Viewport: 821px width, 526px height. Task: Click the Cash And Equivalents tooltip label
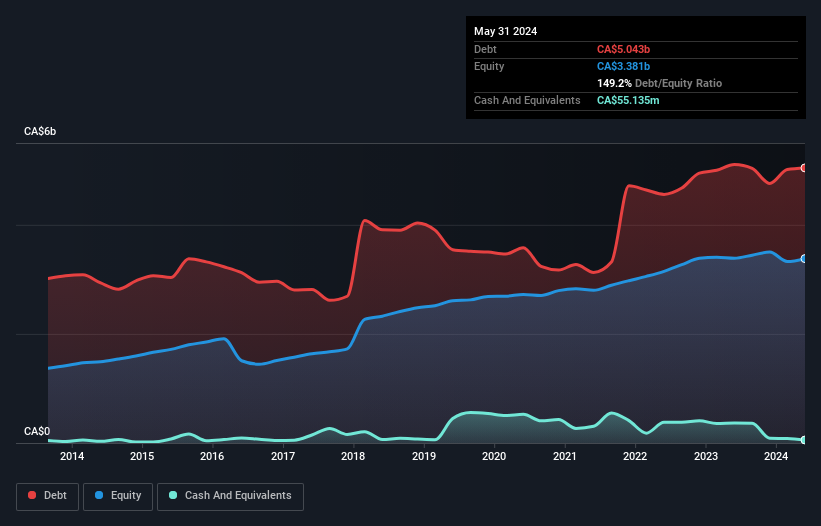tap(527, 100)
